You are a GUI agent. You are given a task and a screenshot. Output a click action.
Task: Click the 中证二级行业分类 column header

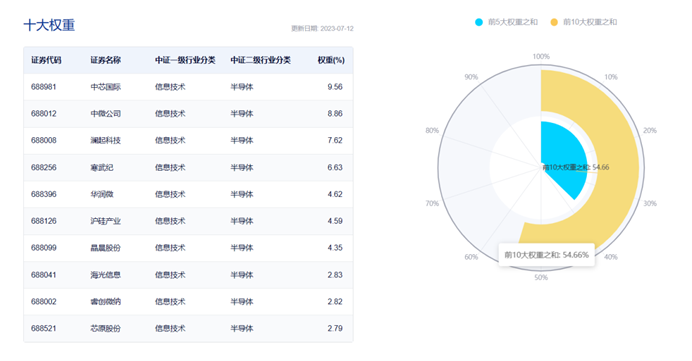pyautogui.click(x=260, y=60)
